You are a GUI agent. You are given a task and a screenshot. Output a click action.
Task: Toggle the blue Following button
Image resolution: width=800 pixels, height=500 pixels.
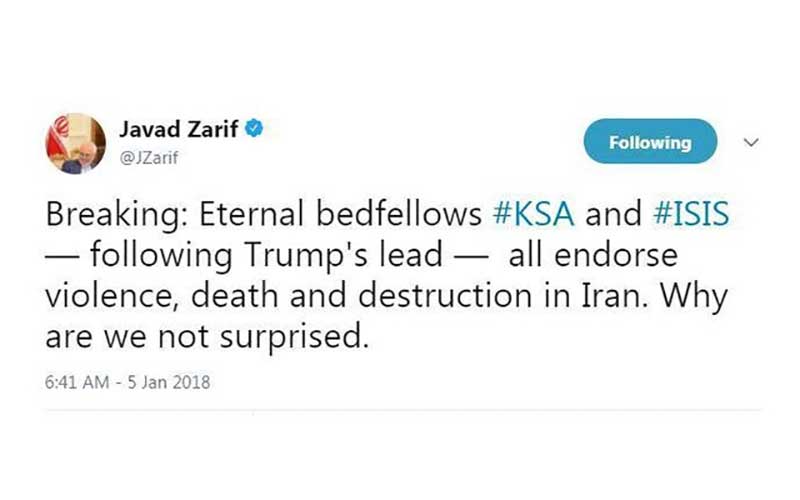[649, 142]
